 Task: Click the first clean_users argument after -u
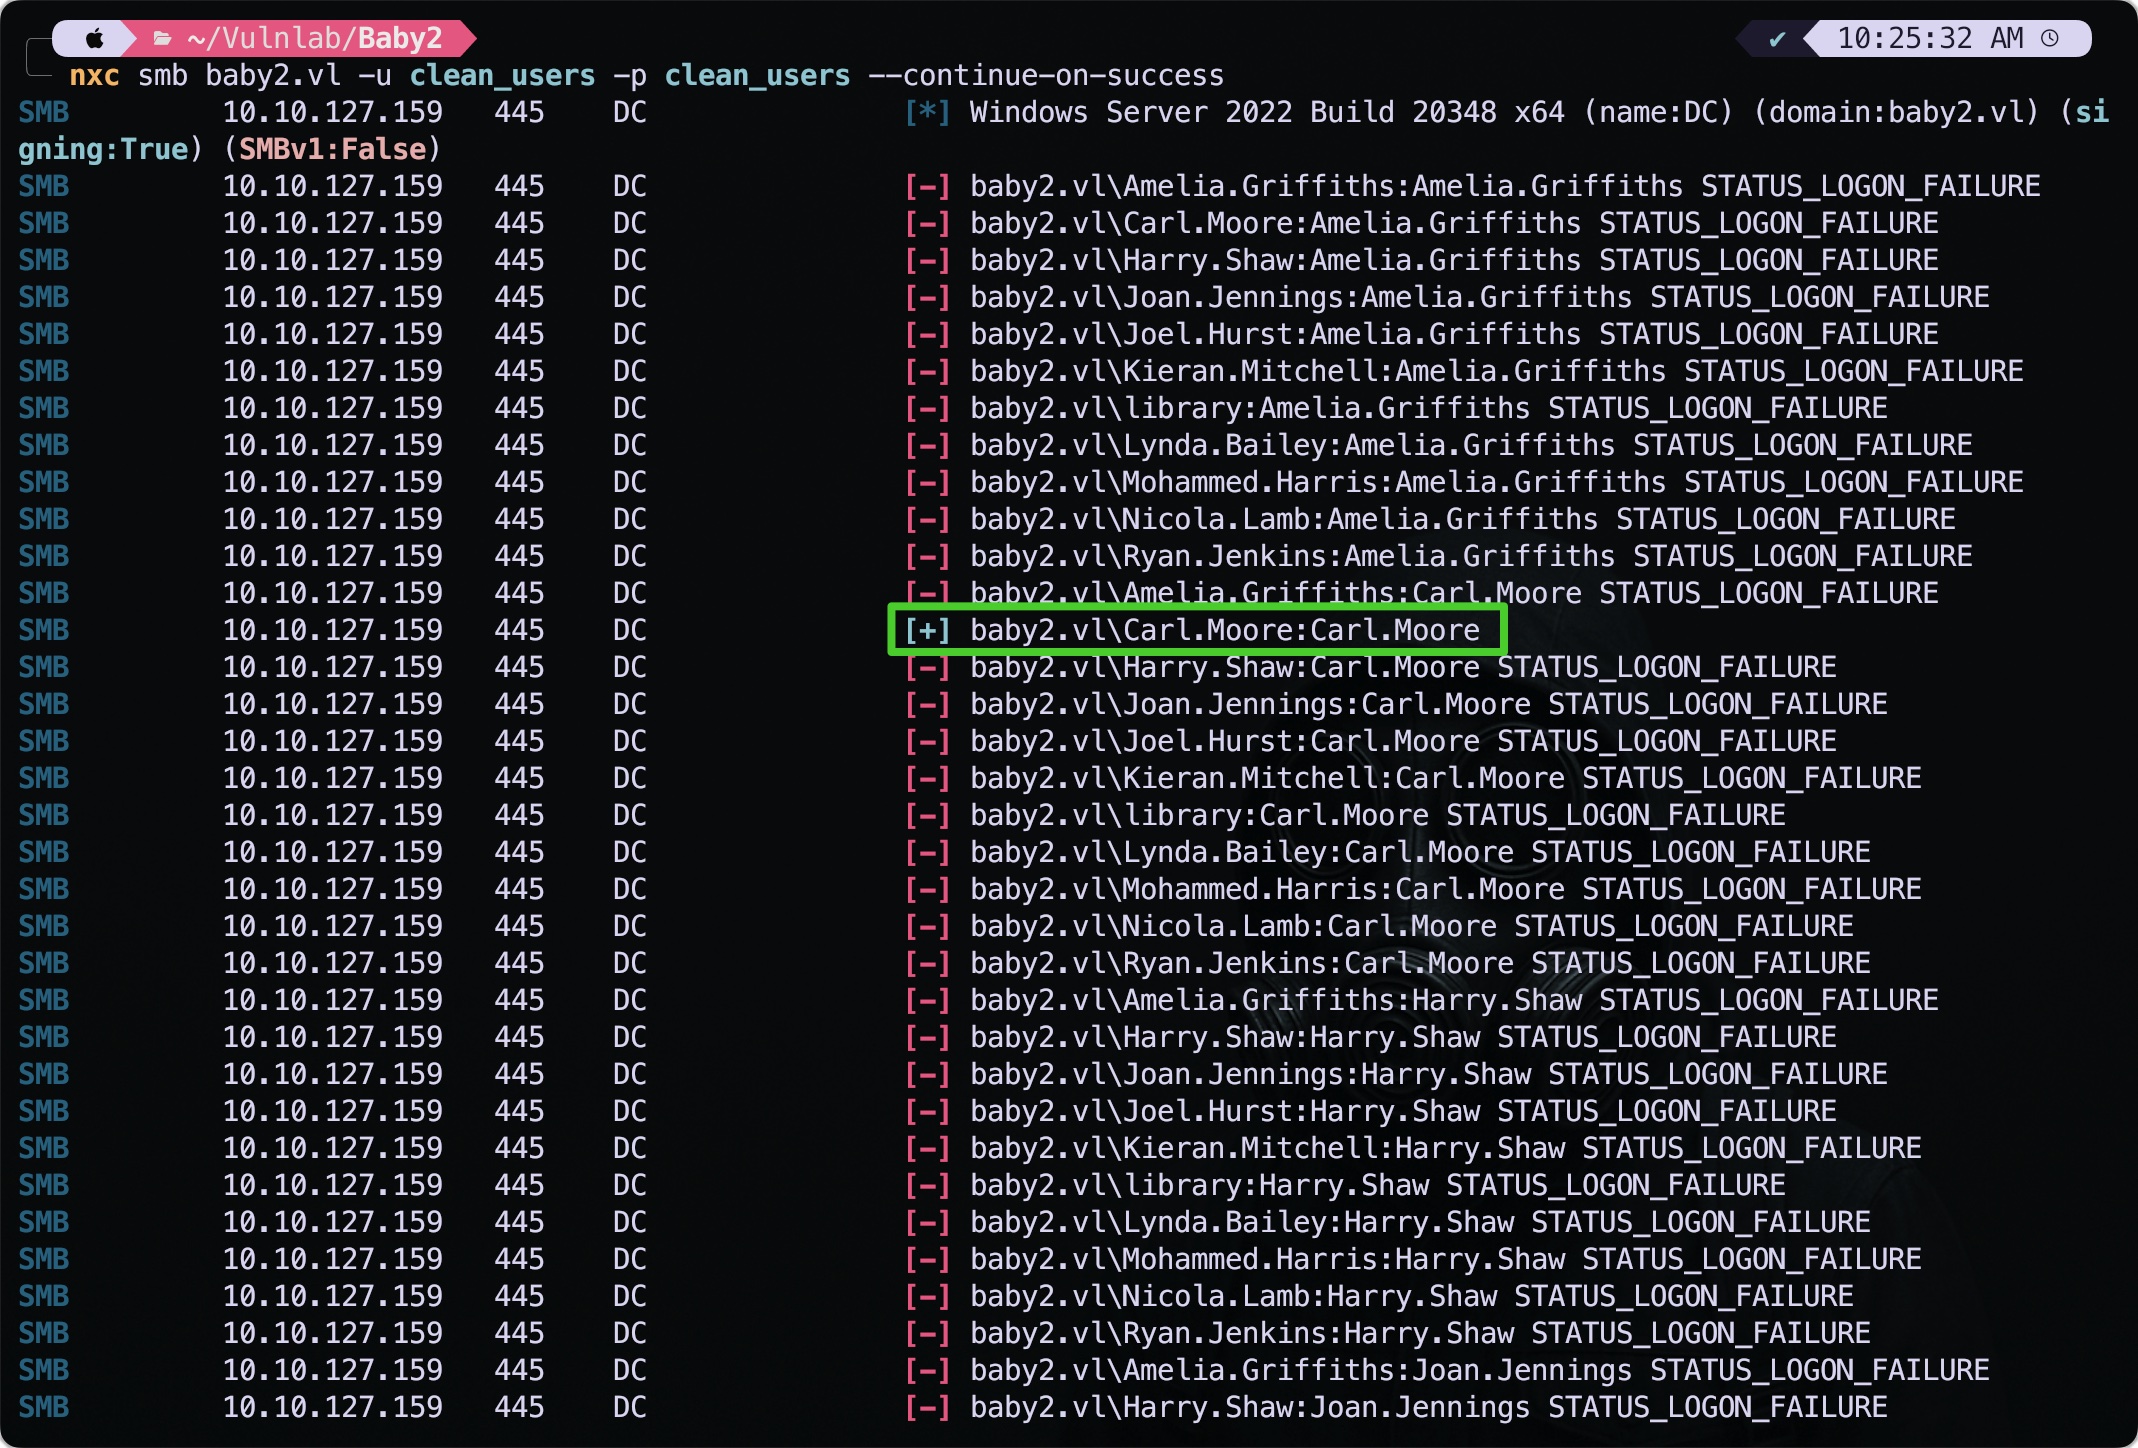pyautogui.click(x=502, y=76)
